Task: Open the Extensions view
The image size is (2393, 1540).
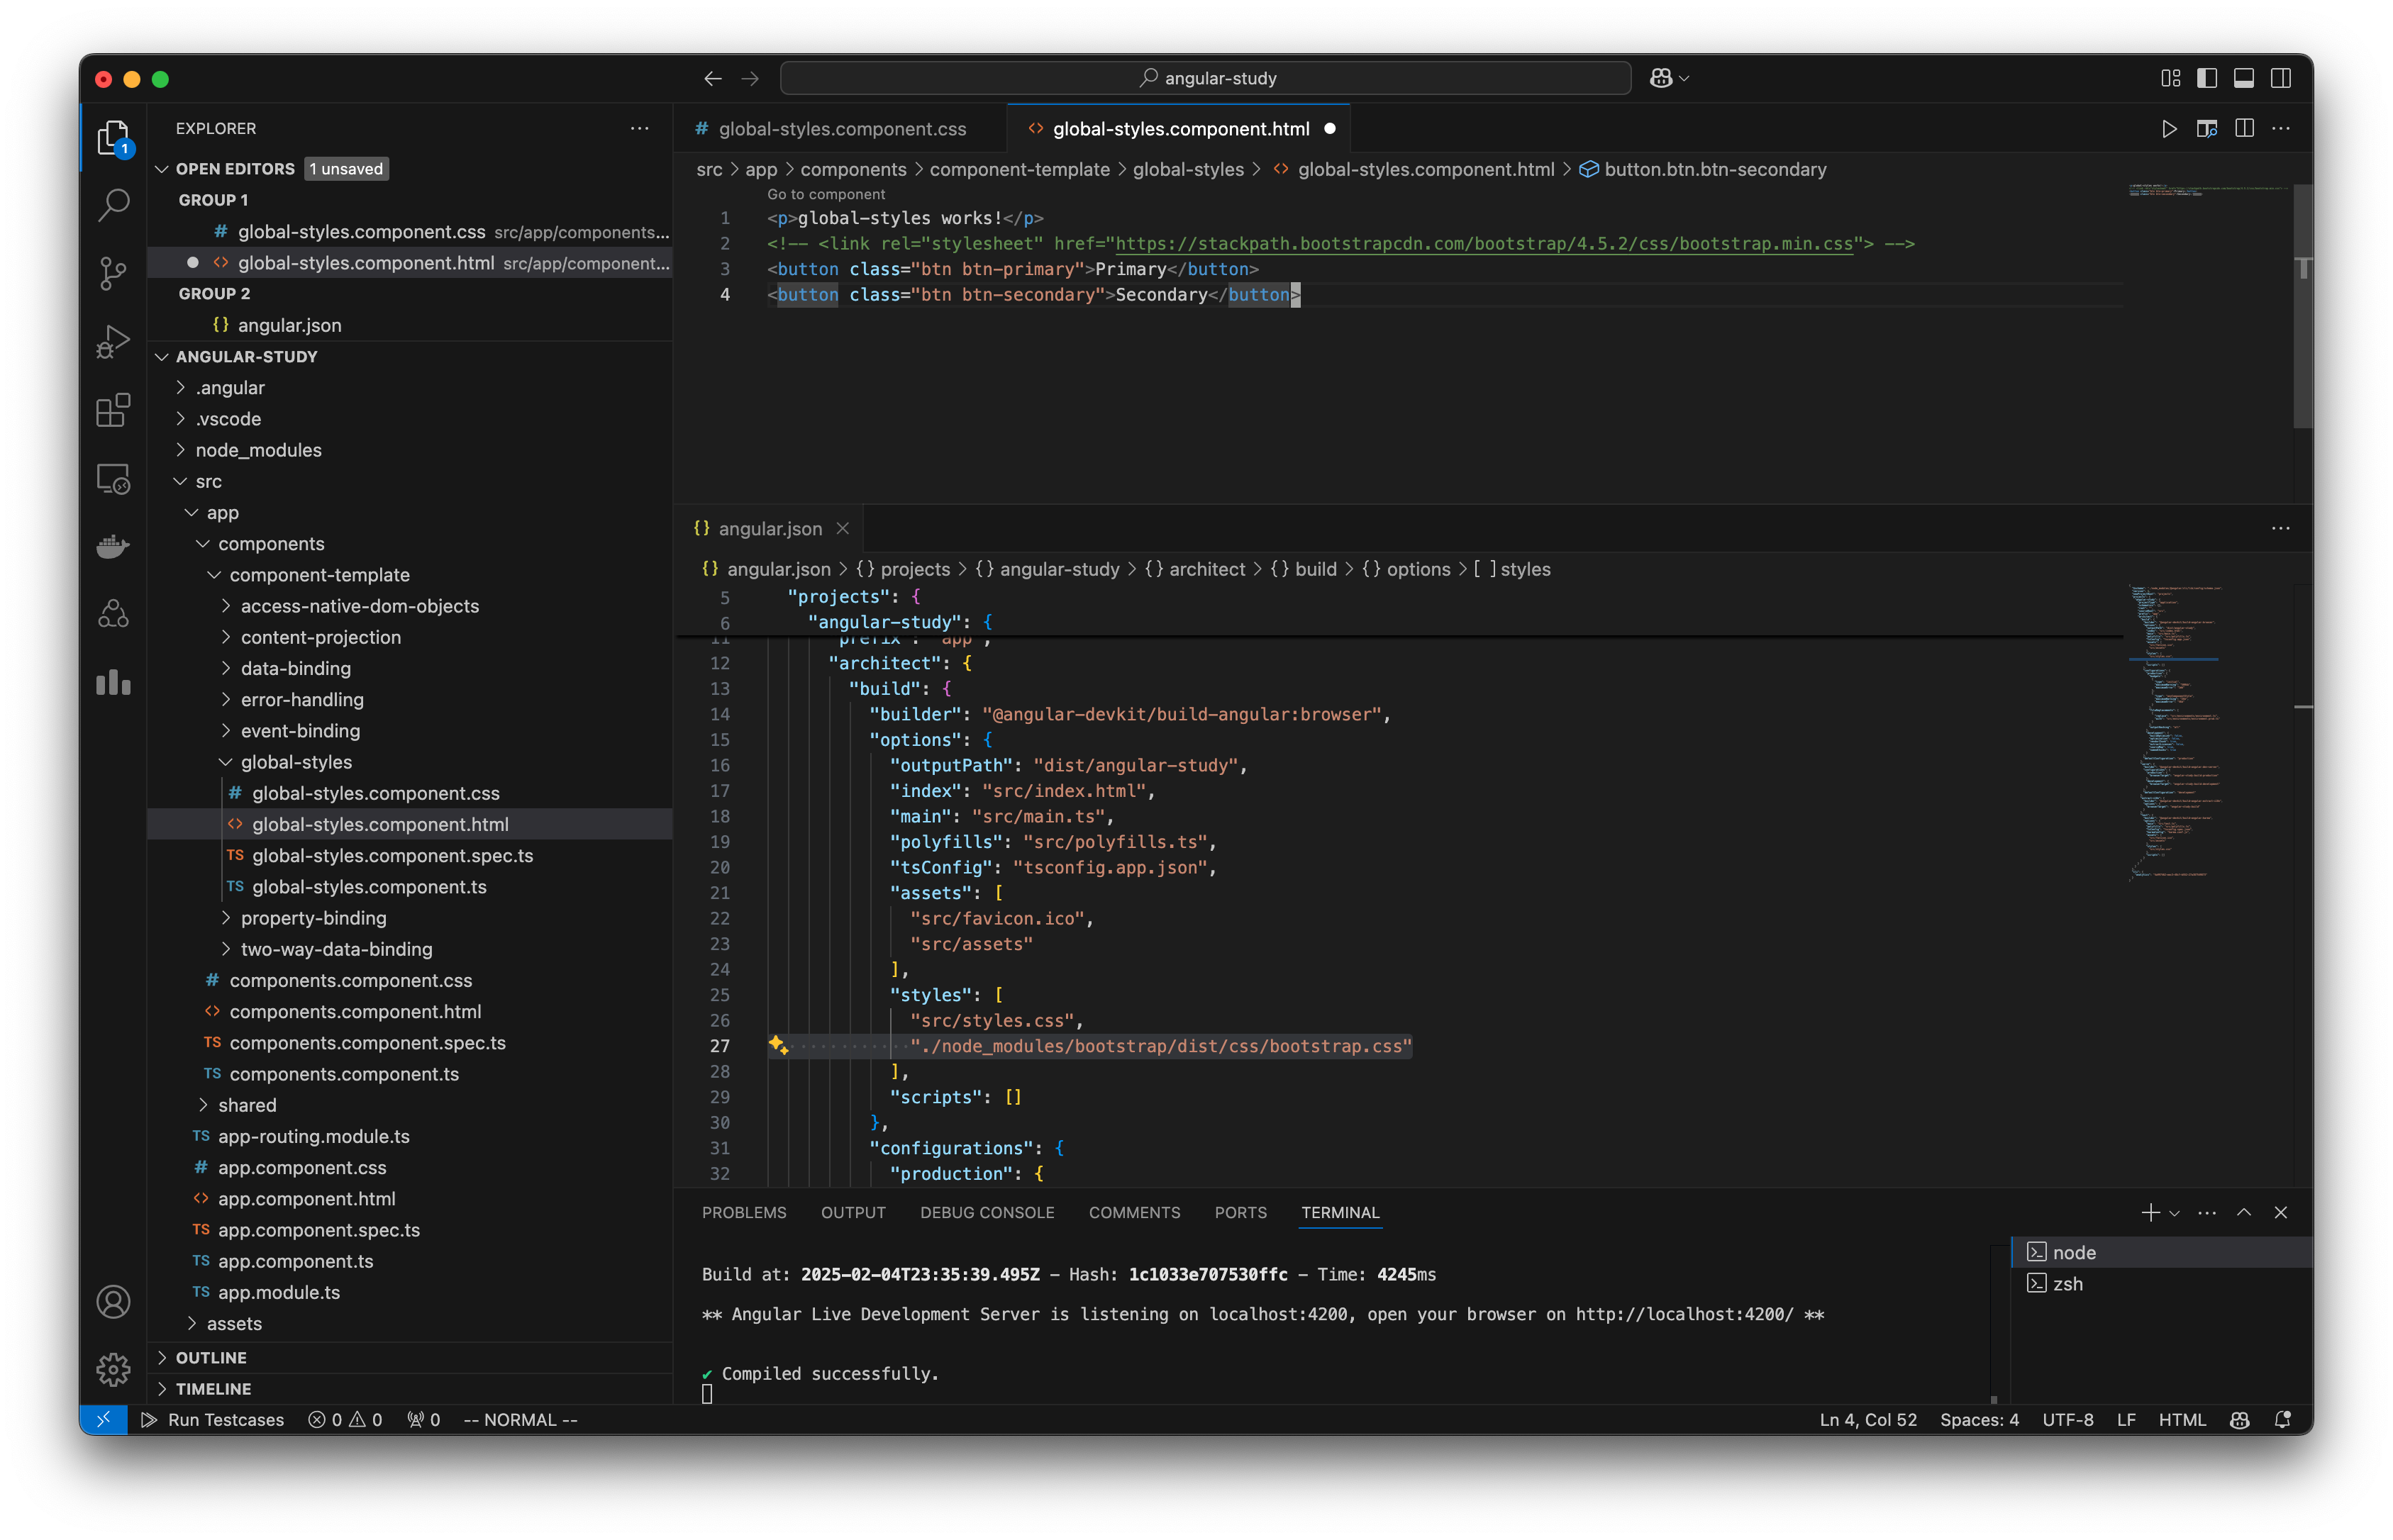Action: pyautogui.click(x=113, y=409)
